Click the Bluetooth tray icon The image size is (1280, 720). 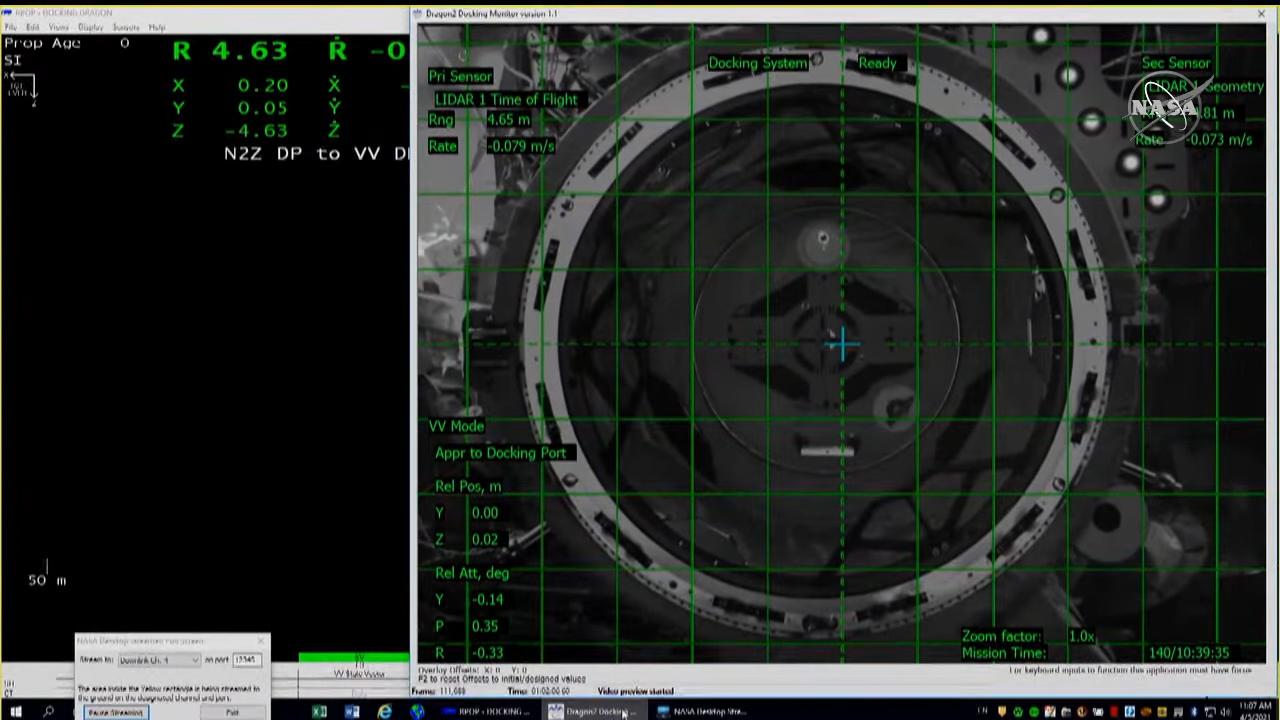[x=1193, y=712]
